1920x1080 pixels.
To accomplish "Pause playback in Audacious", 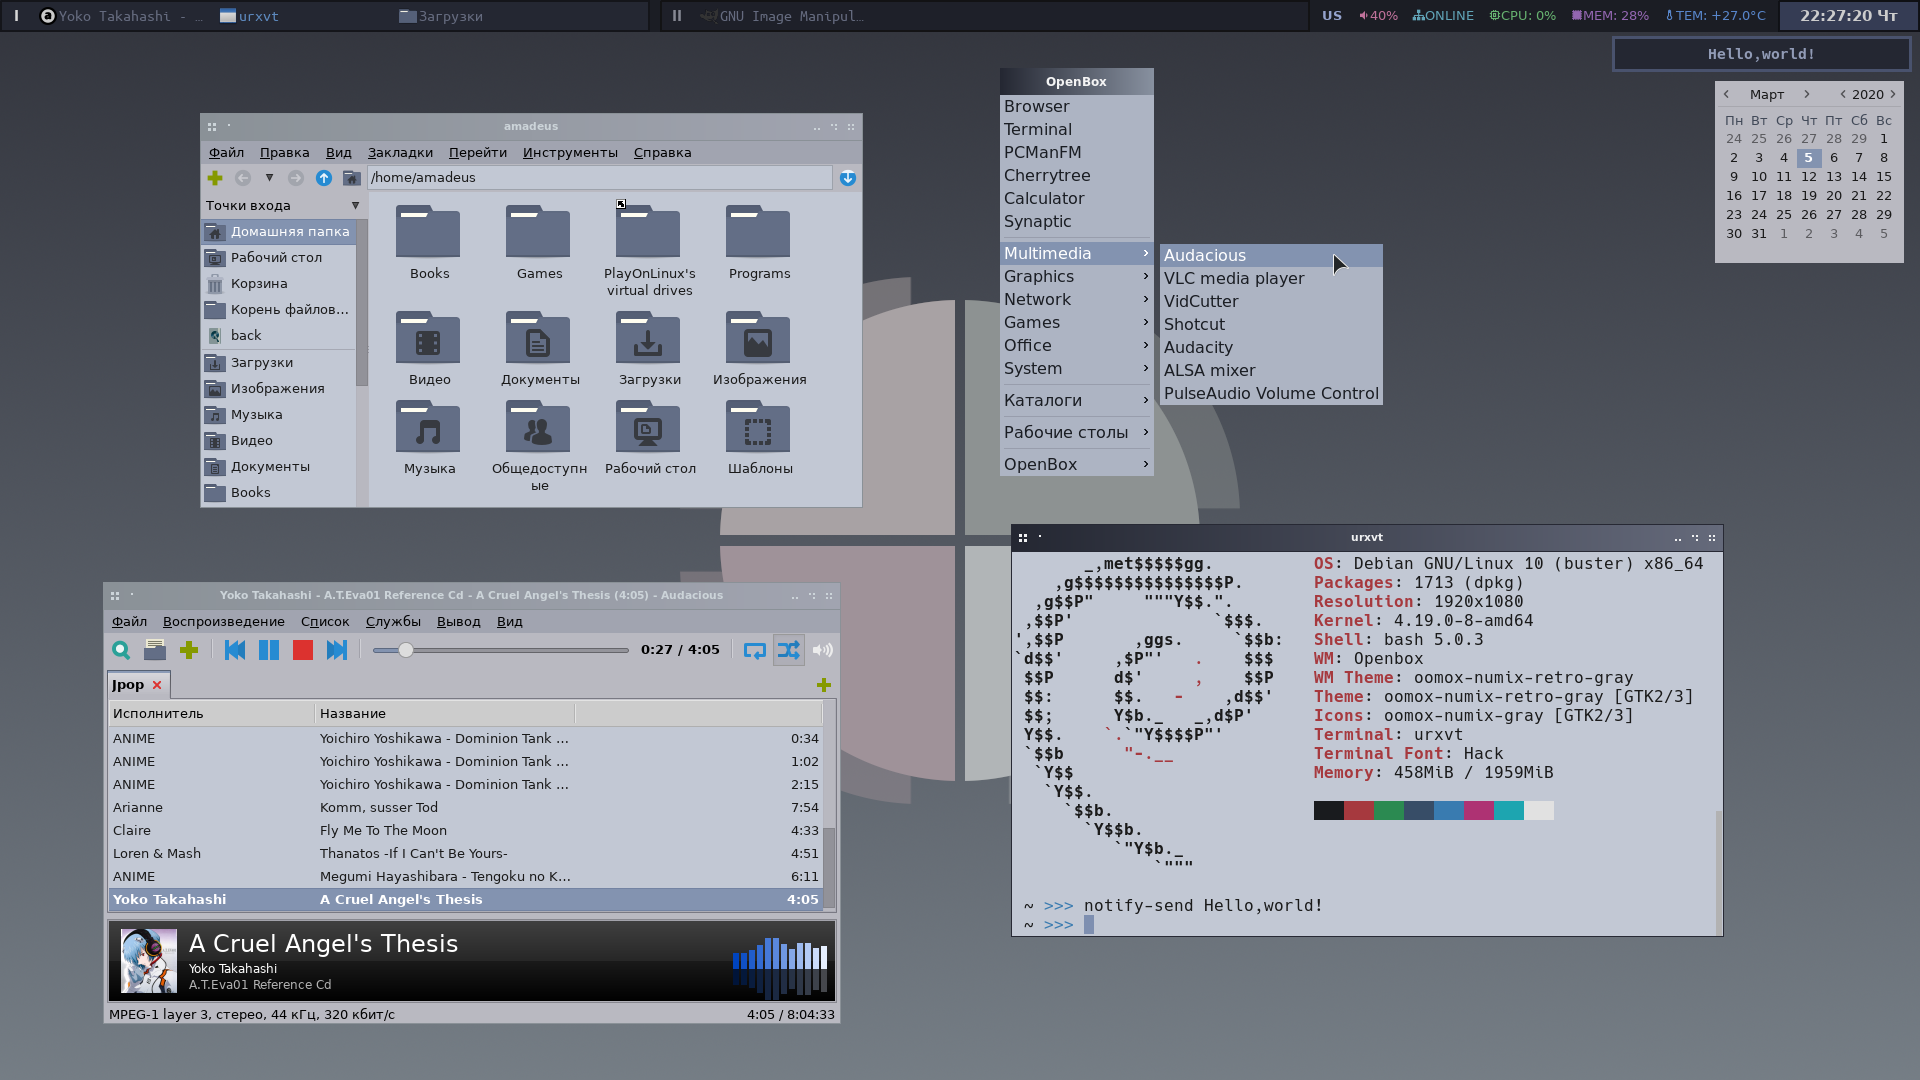I will 269,650.
